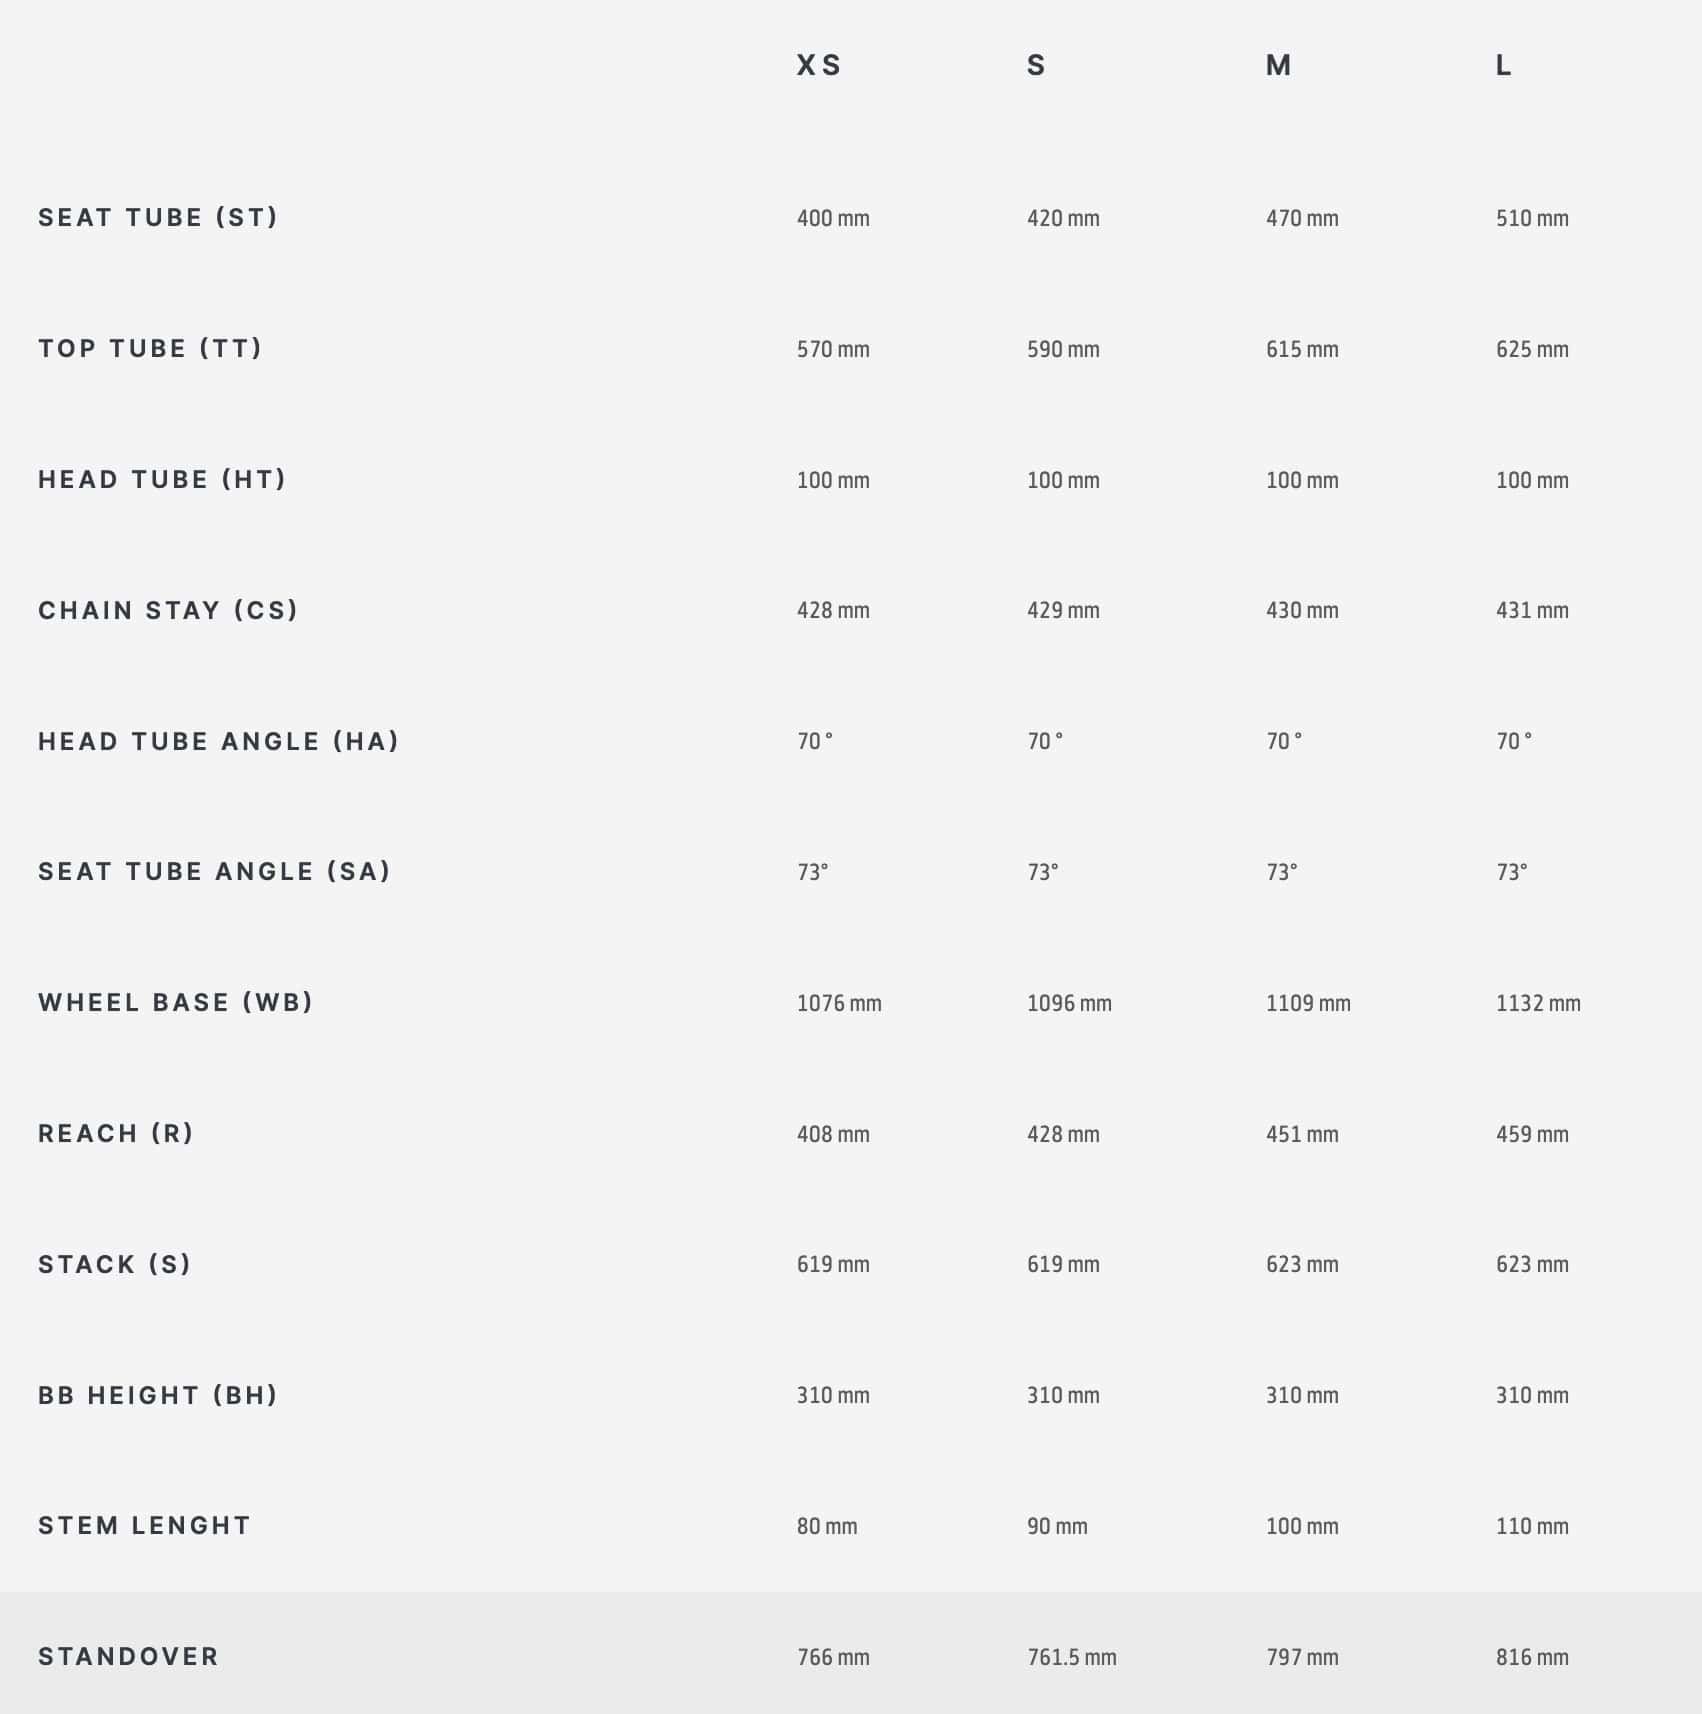Select the L size column header
The image size is (1702, 1714).
[1503, 65]
